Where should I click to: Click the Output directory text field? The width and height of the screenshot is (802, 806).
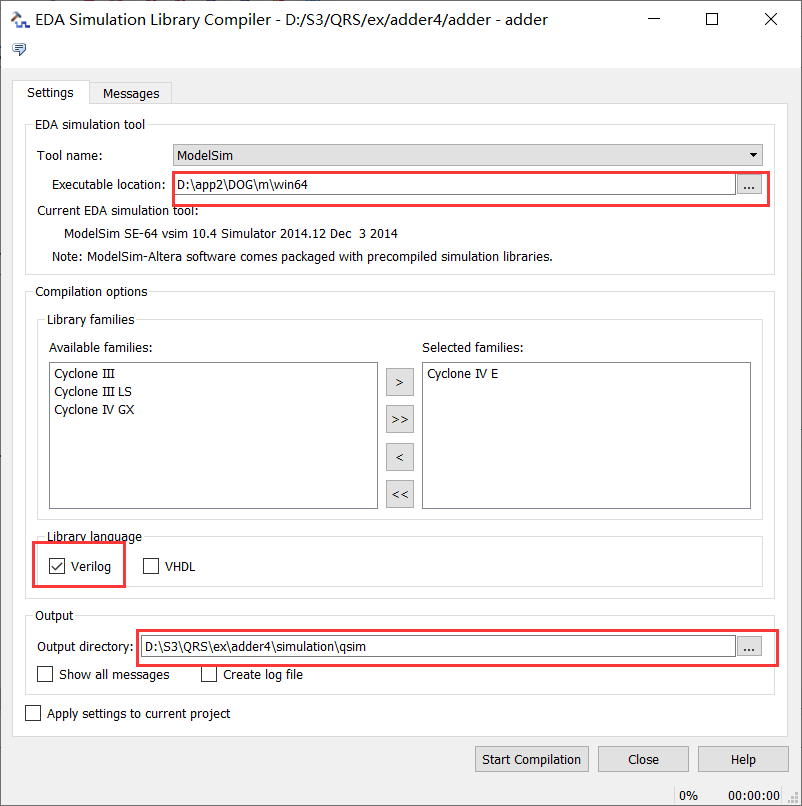tap(438, 647)
